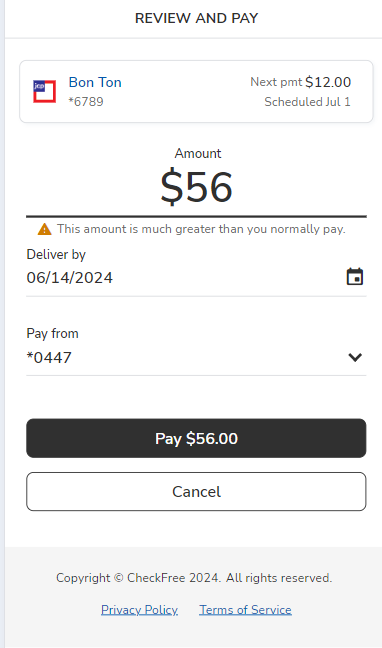
Task: Open the Terms of Service link
Action: tap(245, 610)
